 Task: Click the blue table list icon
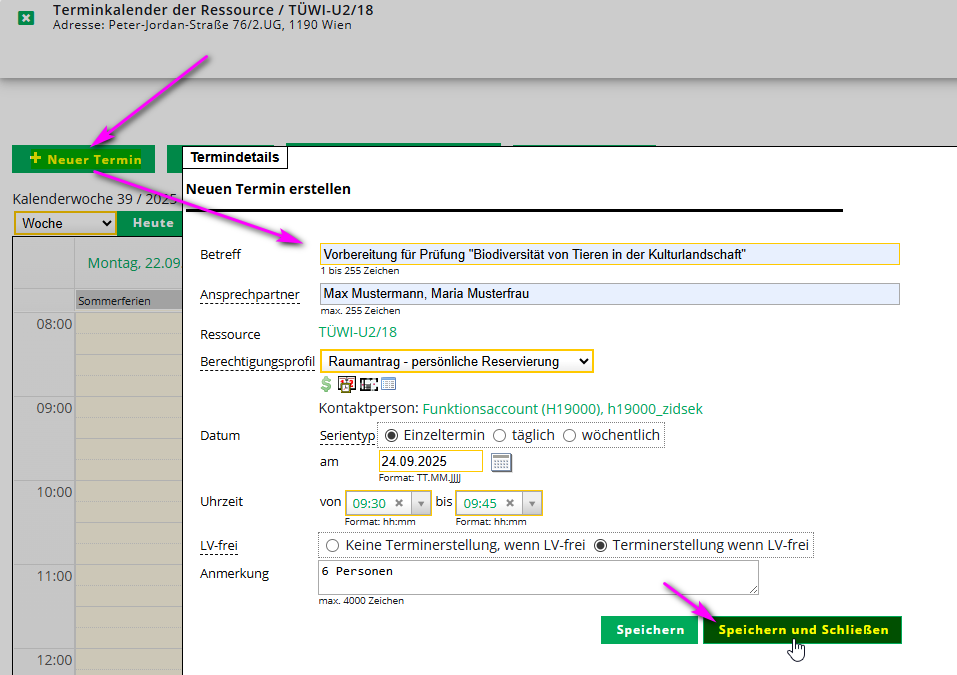389,384
